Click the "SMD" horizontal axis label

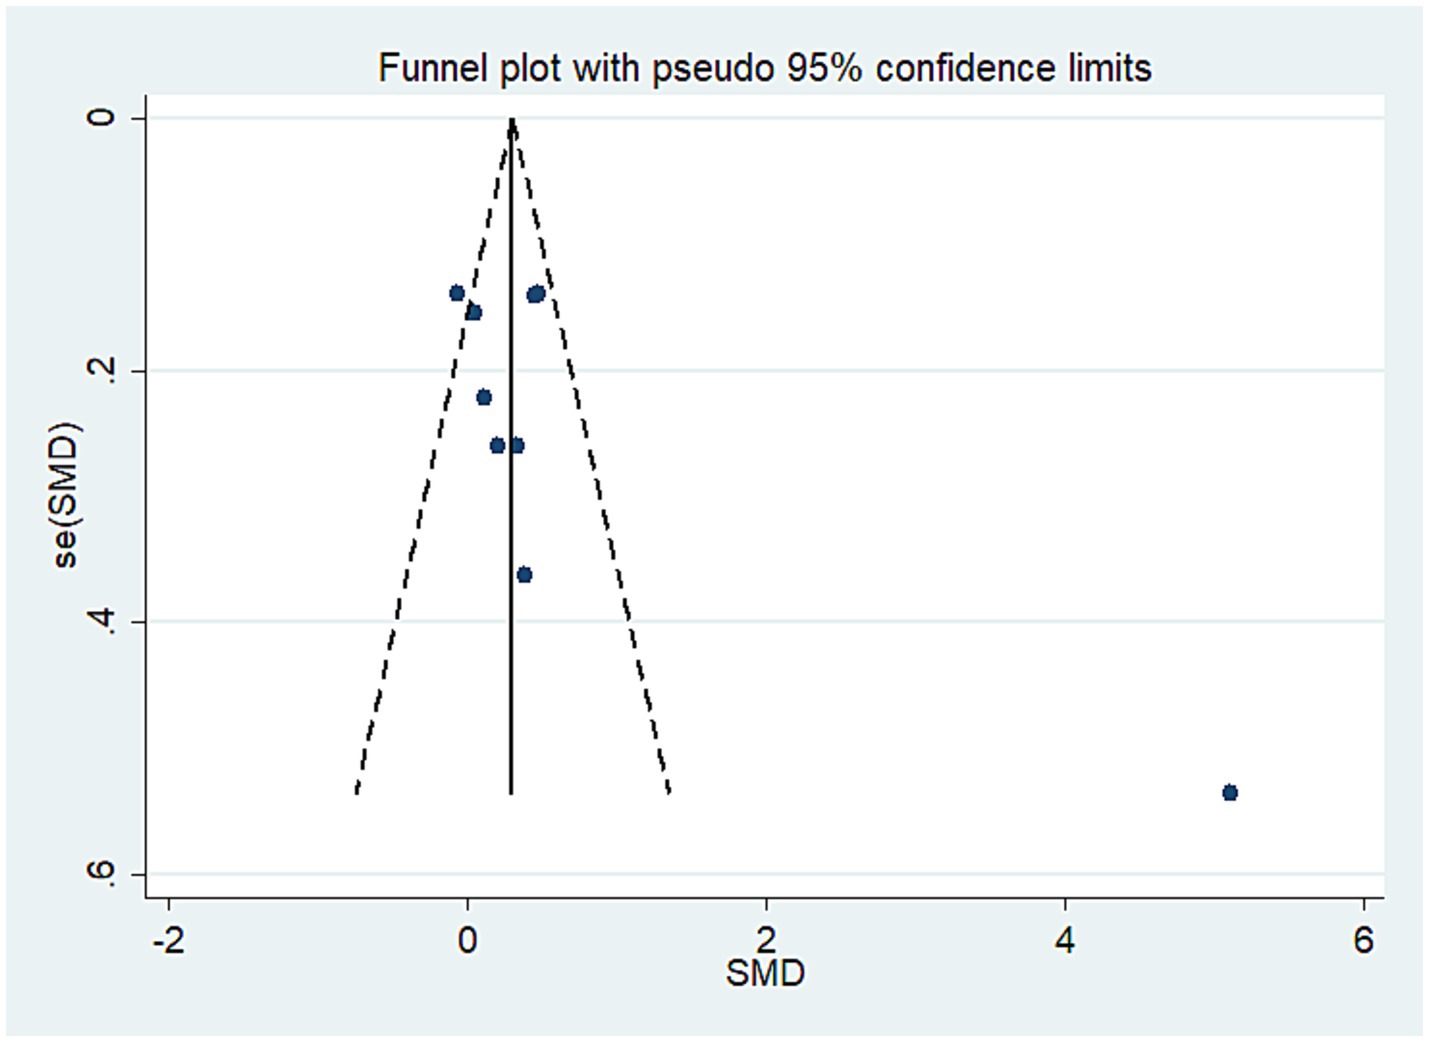[x=765, y=973]
